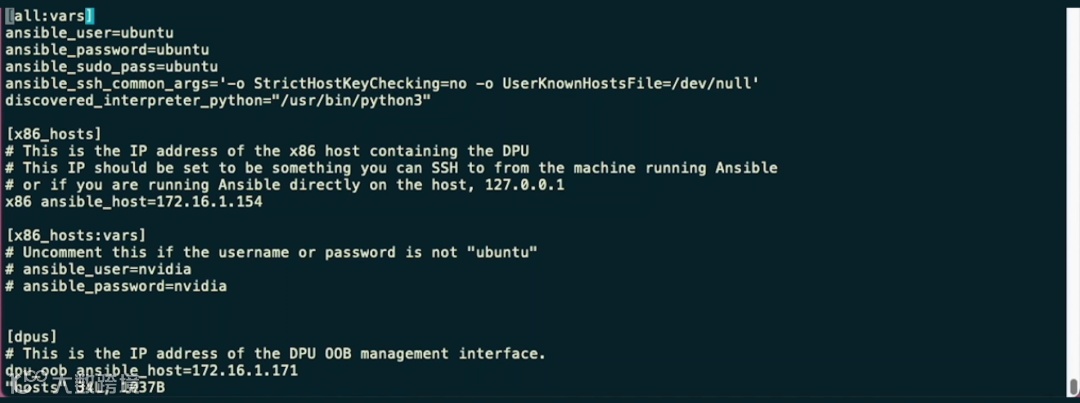Click the ansible_password=ubuntu line

point(107,50)
